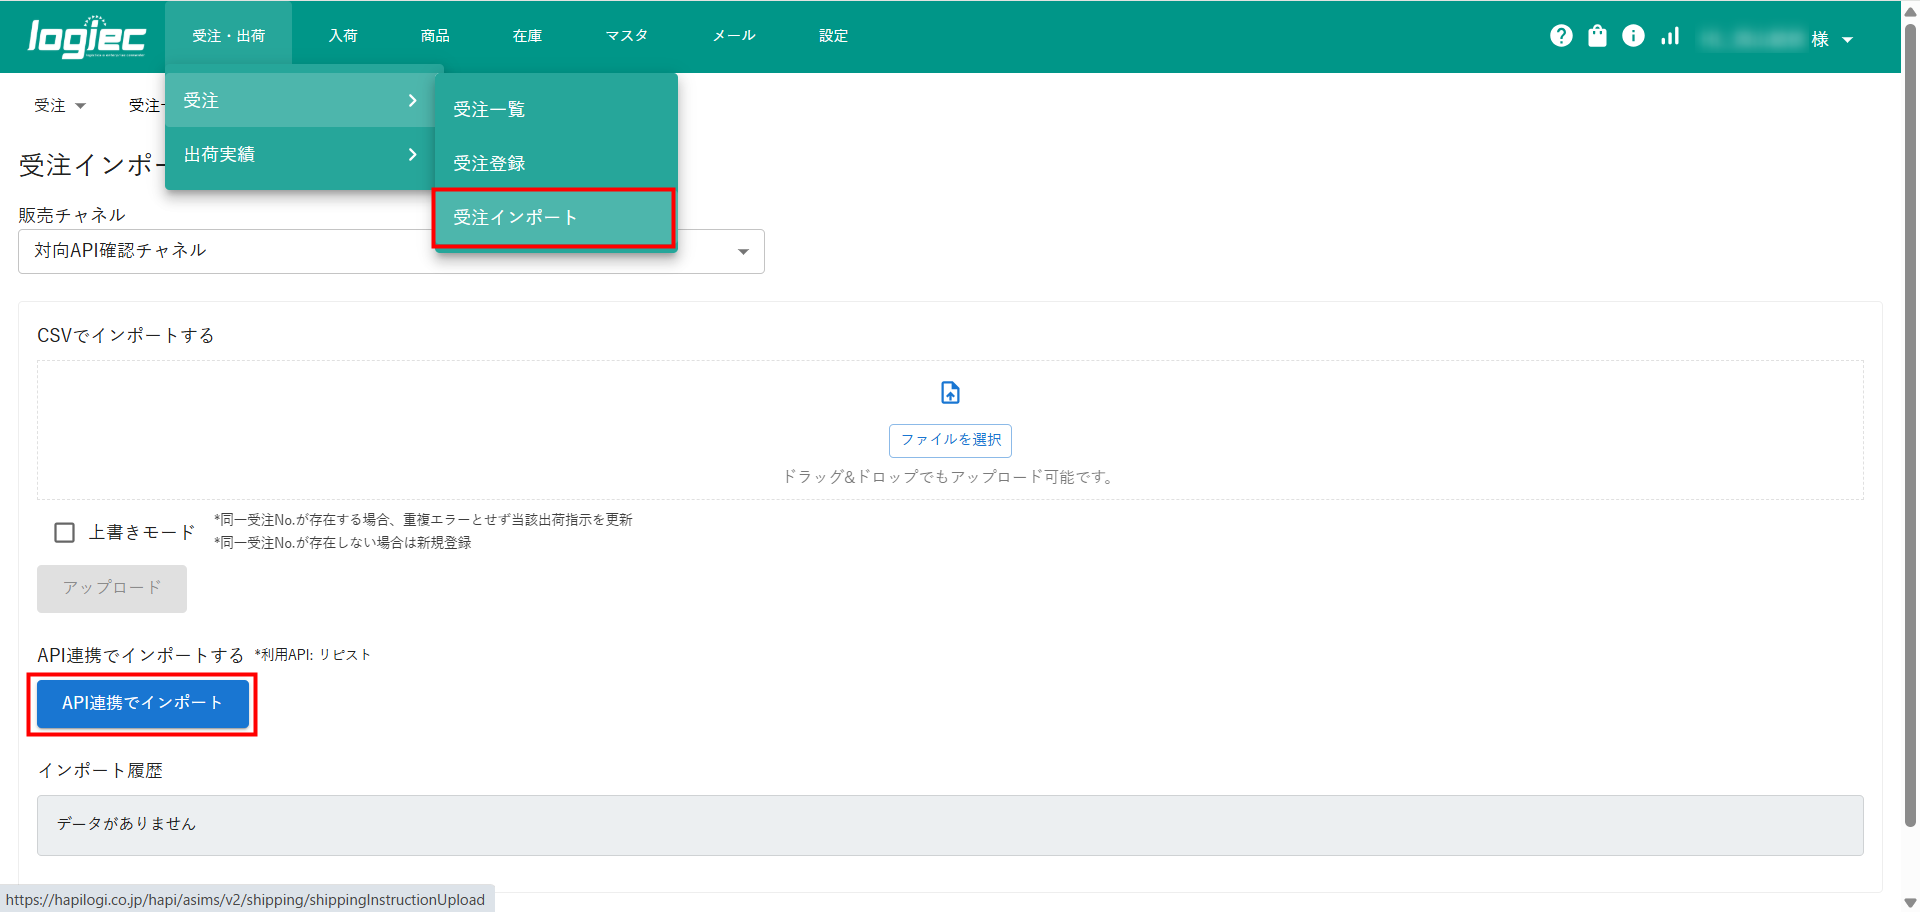Click the logiec logo

coord(87,37)
